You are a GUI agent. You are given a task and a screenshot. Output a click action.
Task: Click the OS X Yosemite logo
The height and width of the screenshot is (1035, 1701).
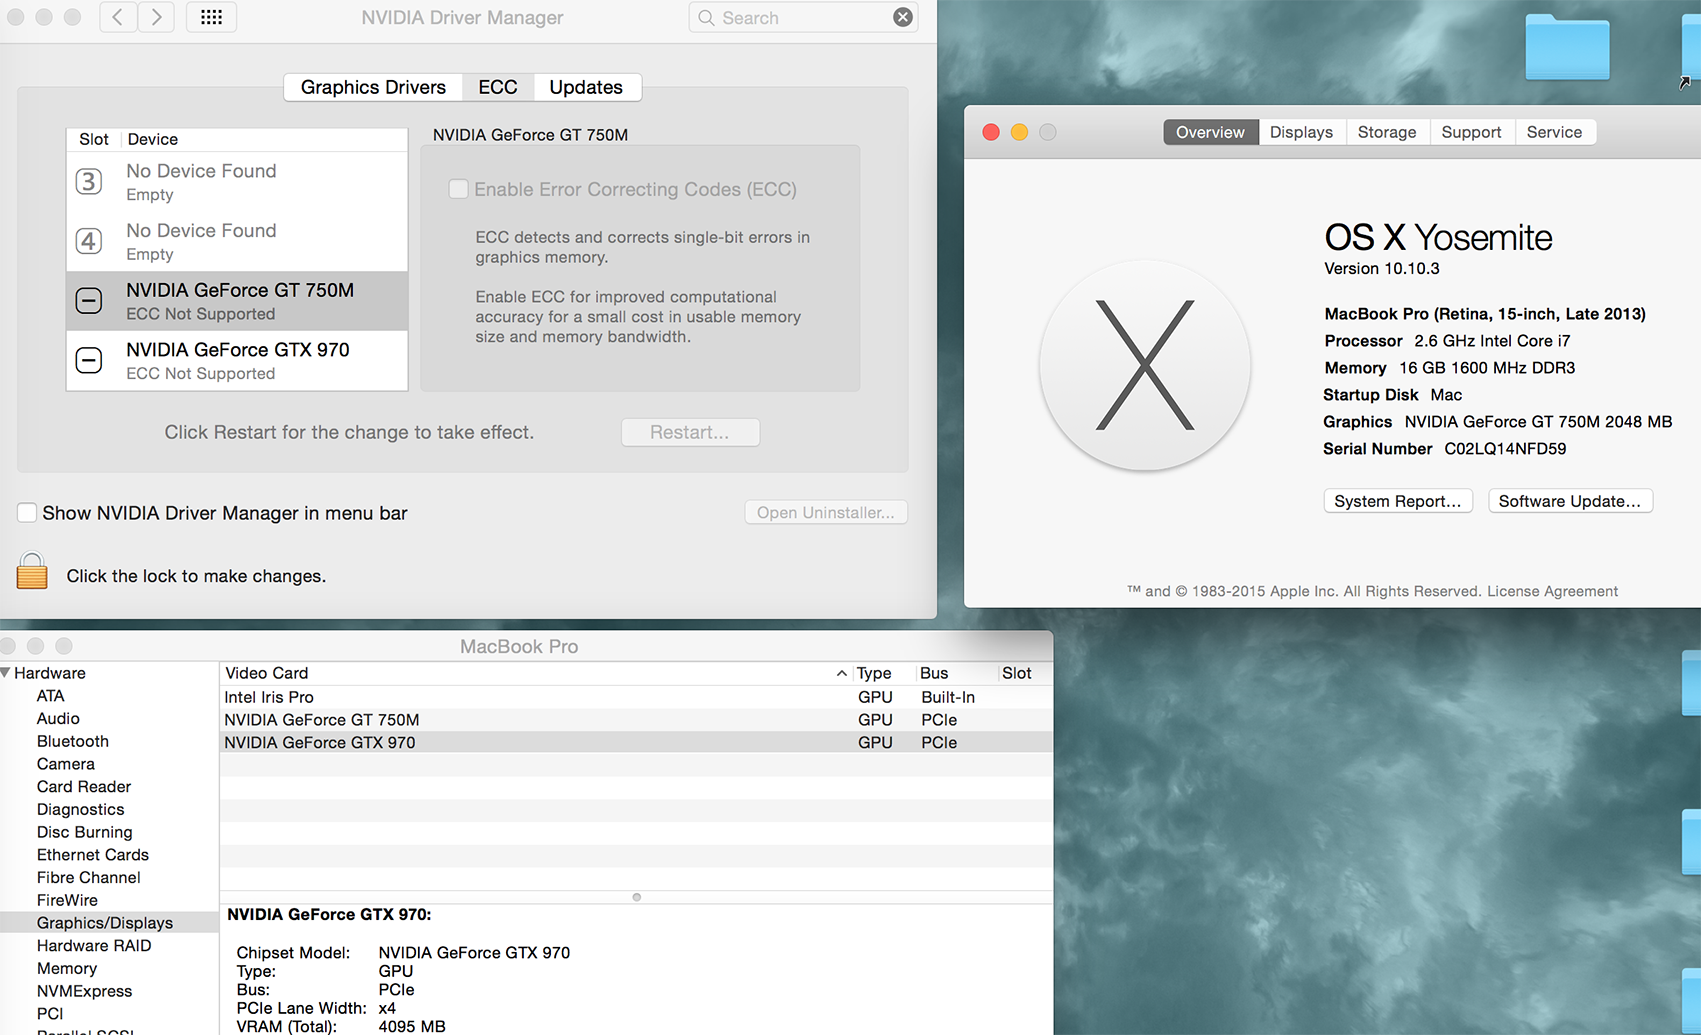click(x=1145, y=365)
